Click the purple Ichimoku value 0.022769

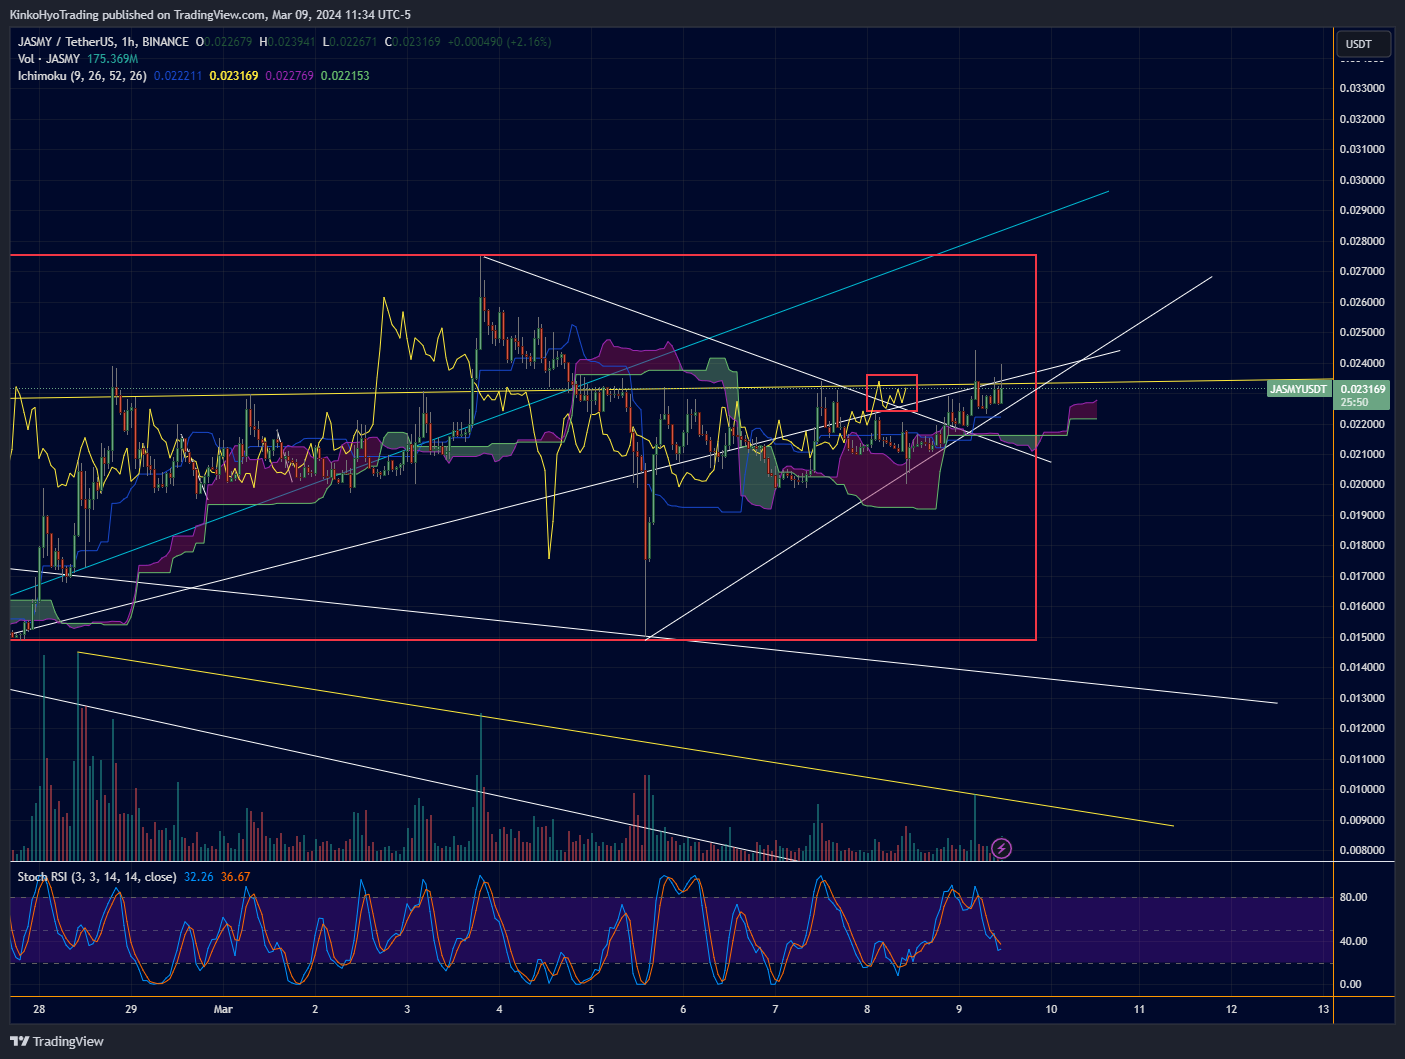coord(289,76)
